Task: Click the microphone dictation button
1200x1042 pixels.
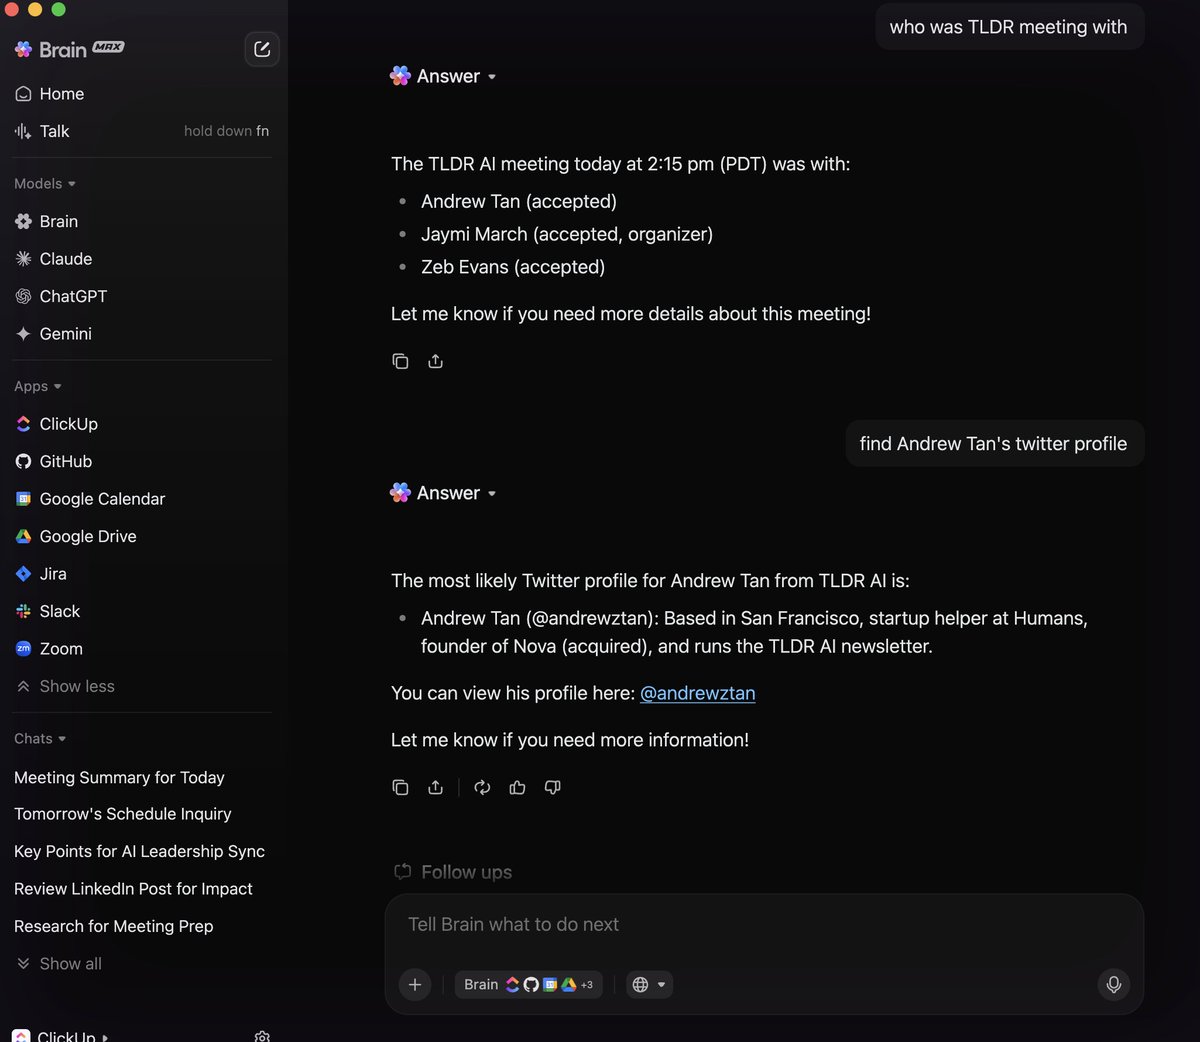Action: point(1113,985)
